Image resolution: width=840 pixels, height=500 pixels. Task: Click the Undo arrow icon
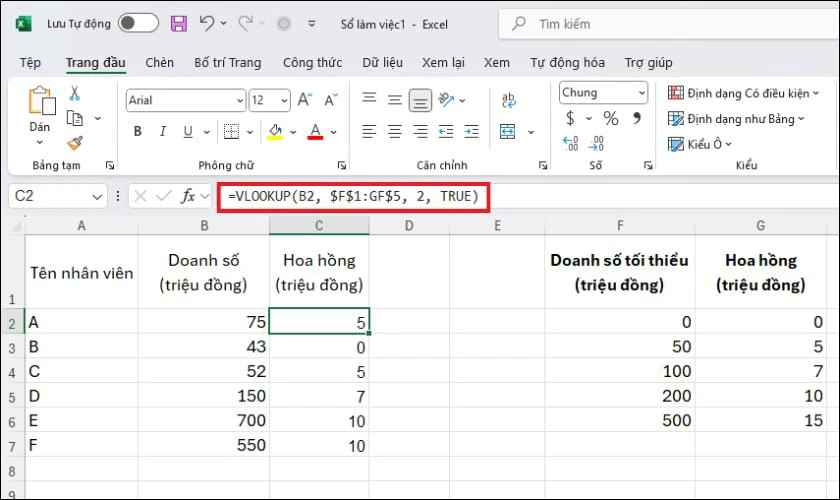[206, 23]
